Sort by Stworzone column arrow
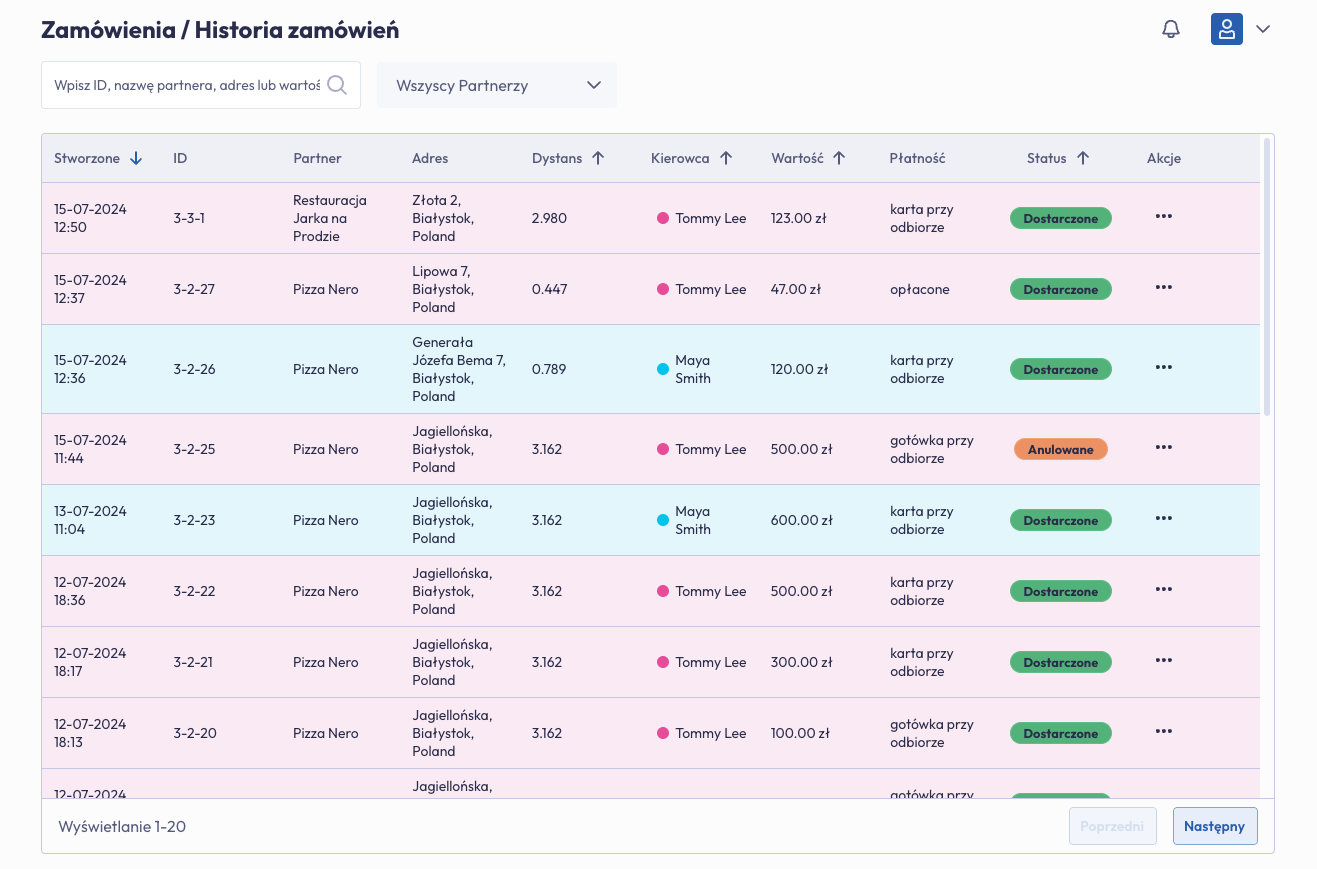 click(136, 158)
